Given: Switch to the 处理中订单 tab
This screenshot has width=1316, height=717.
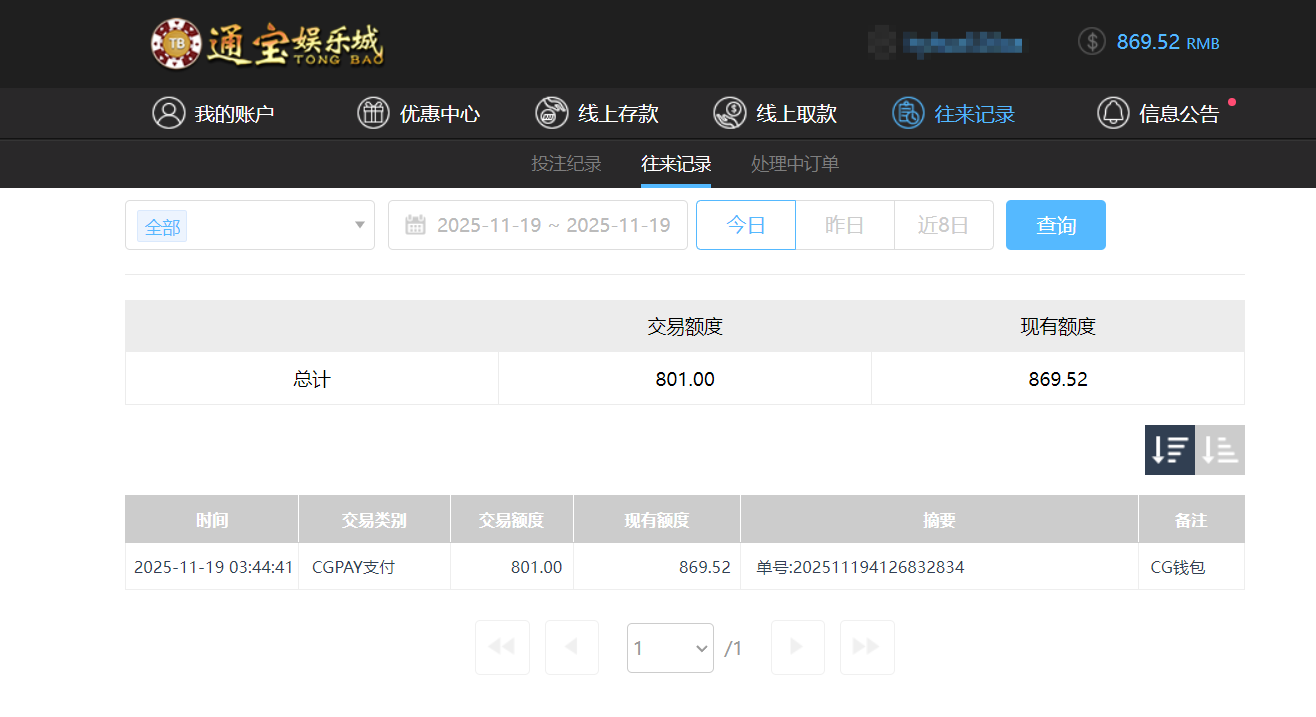Looking at the screenshot, I should [794, 163].
